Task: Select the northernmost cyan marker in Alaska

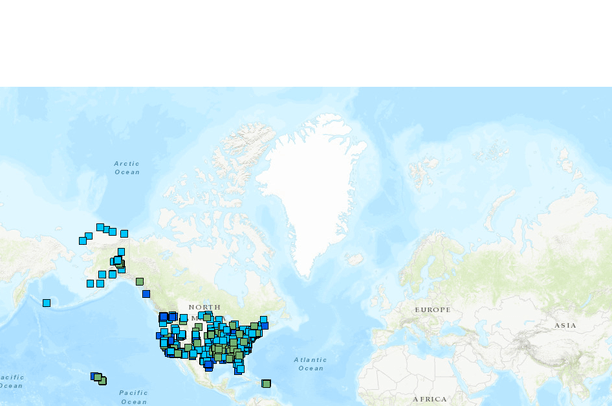Action: point(100,227)
